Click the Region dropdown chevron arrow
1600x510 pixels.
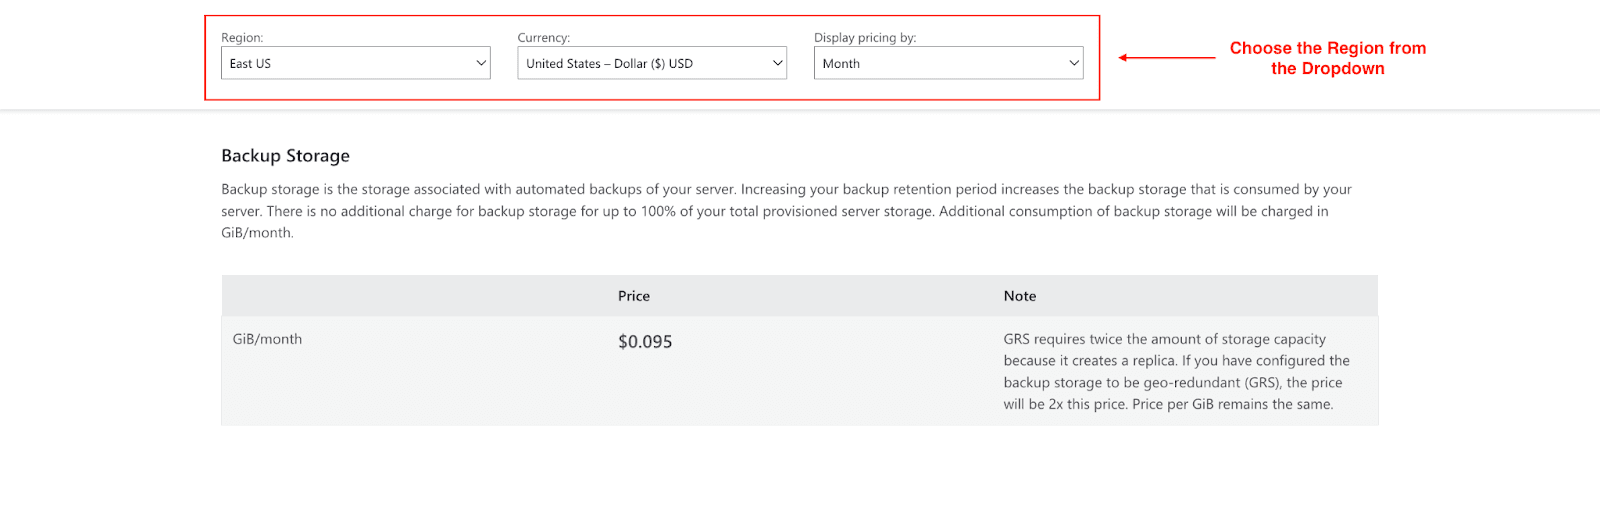481,63
